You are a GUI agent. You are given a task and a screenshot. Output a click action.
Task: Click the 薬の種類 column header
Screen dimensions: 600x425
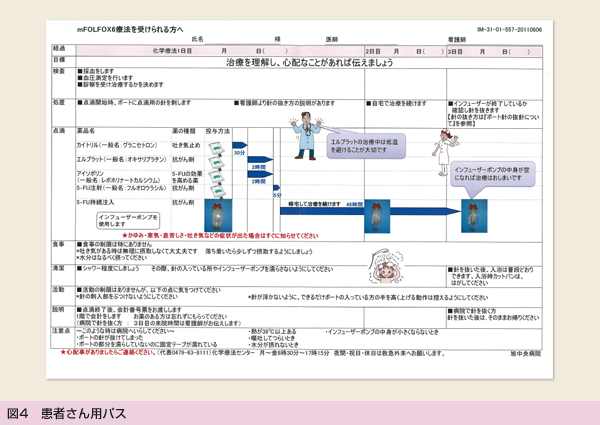coord(184,131)
